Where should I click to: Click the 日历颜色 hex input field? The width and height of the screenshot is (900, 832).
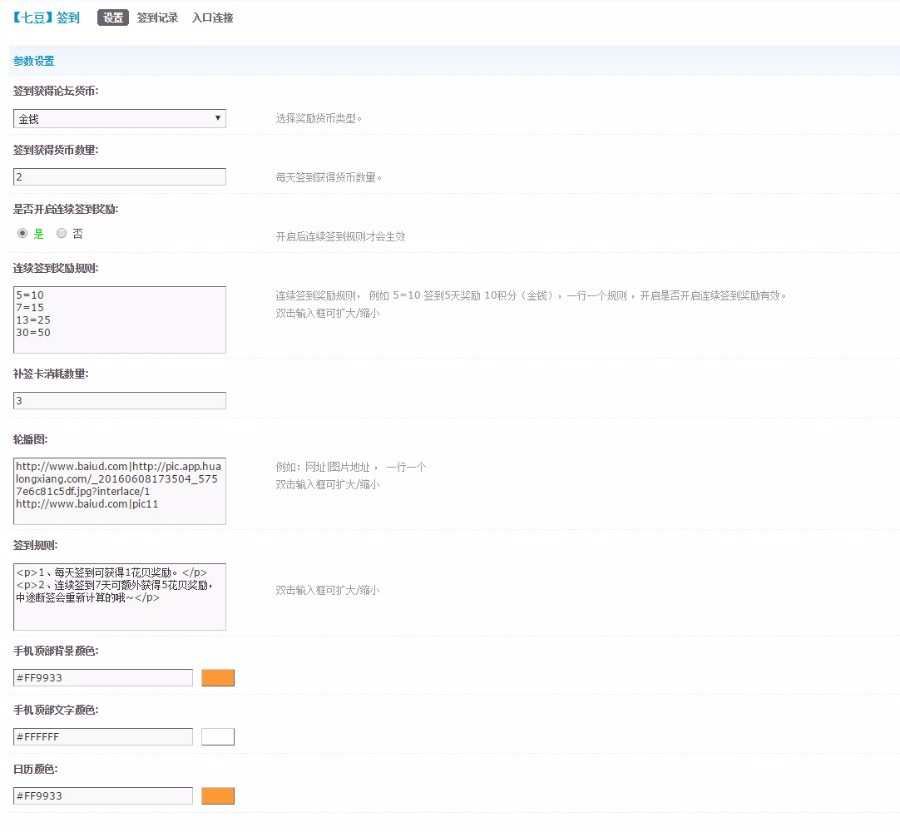(x=101, y=795)
